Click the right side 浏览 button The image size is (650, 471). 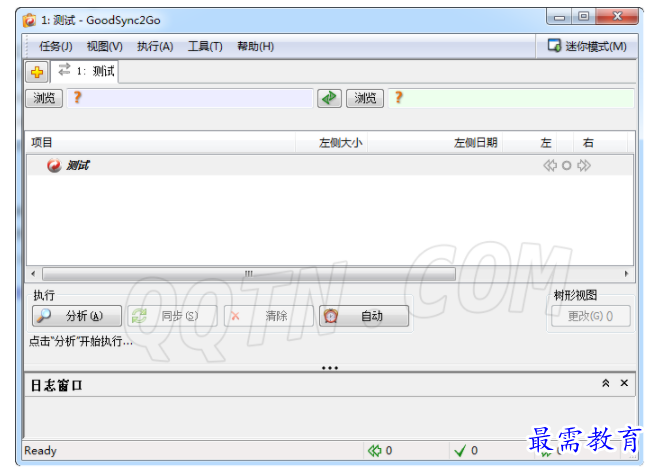(x=365, y=98)
